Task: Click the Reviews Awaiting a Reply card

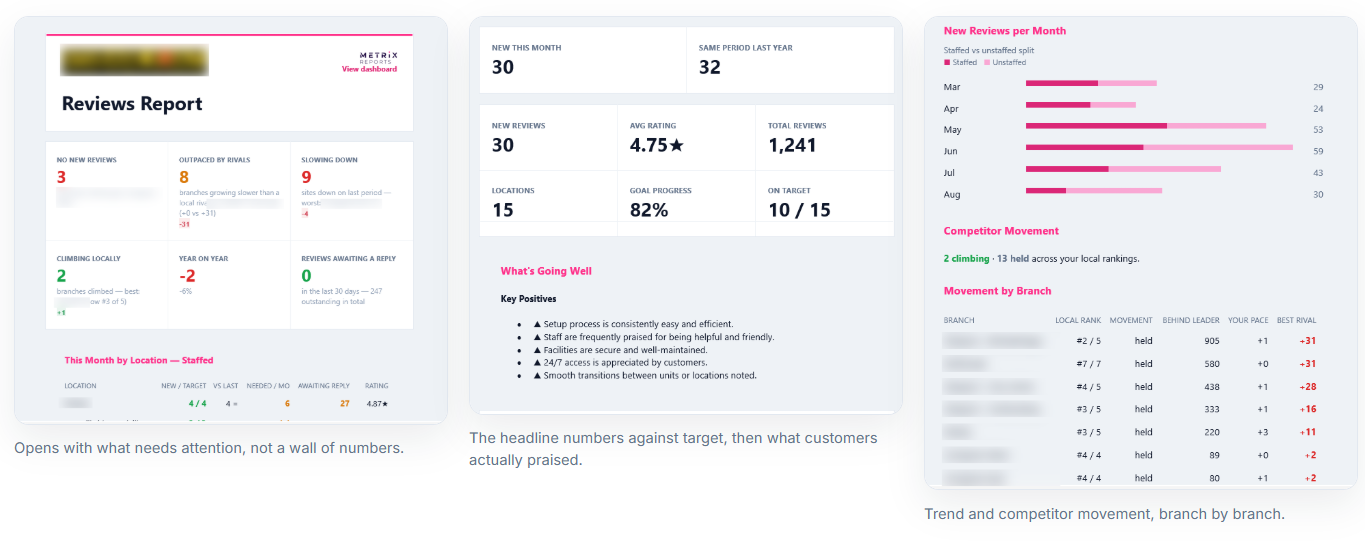Action: pos(352,284)
